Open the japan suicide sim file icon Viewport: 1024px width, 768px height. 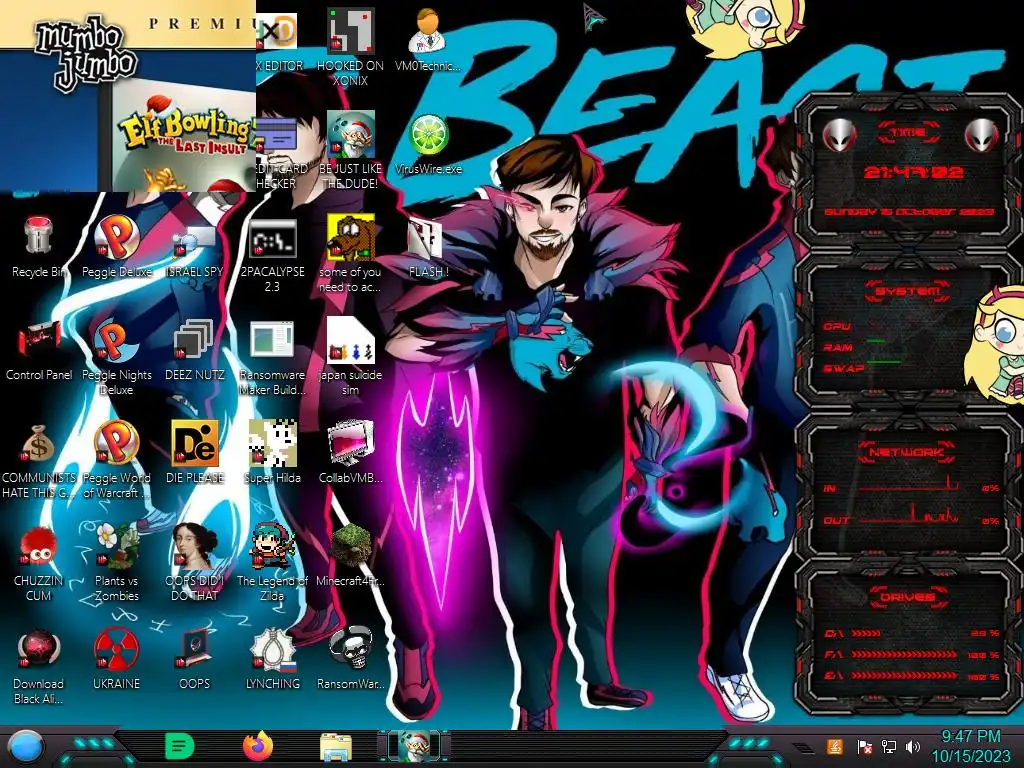coord(351,358)
